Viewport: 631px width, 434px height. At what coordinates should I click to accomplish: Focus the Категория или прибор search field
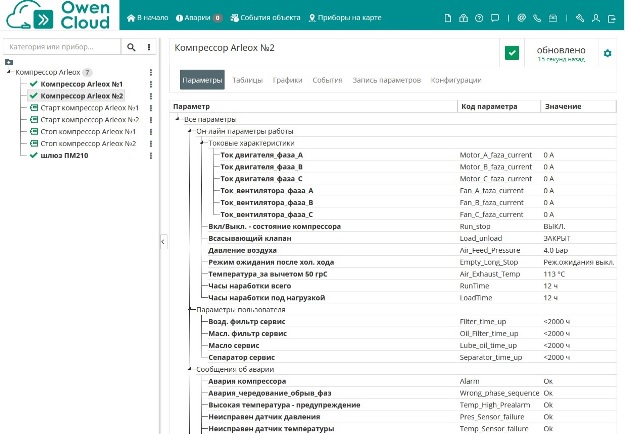click(x=62, y=47)
